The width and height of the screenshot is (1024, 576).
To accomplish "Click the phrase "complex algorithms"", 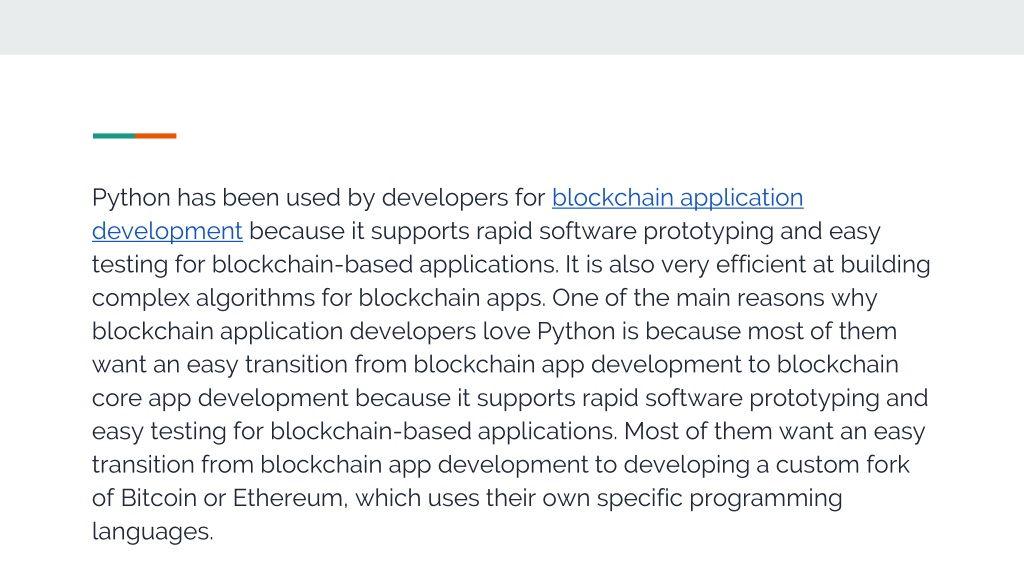I will click(204, 298).
